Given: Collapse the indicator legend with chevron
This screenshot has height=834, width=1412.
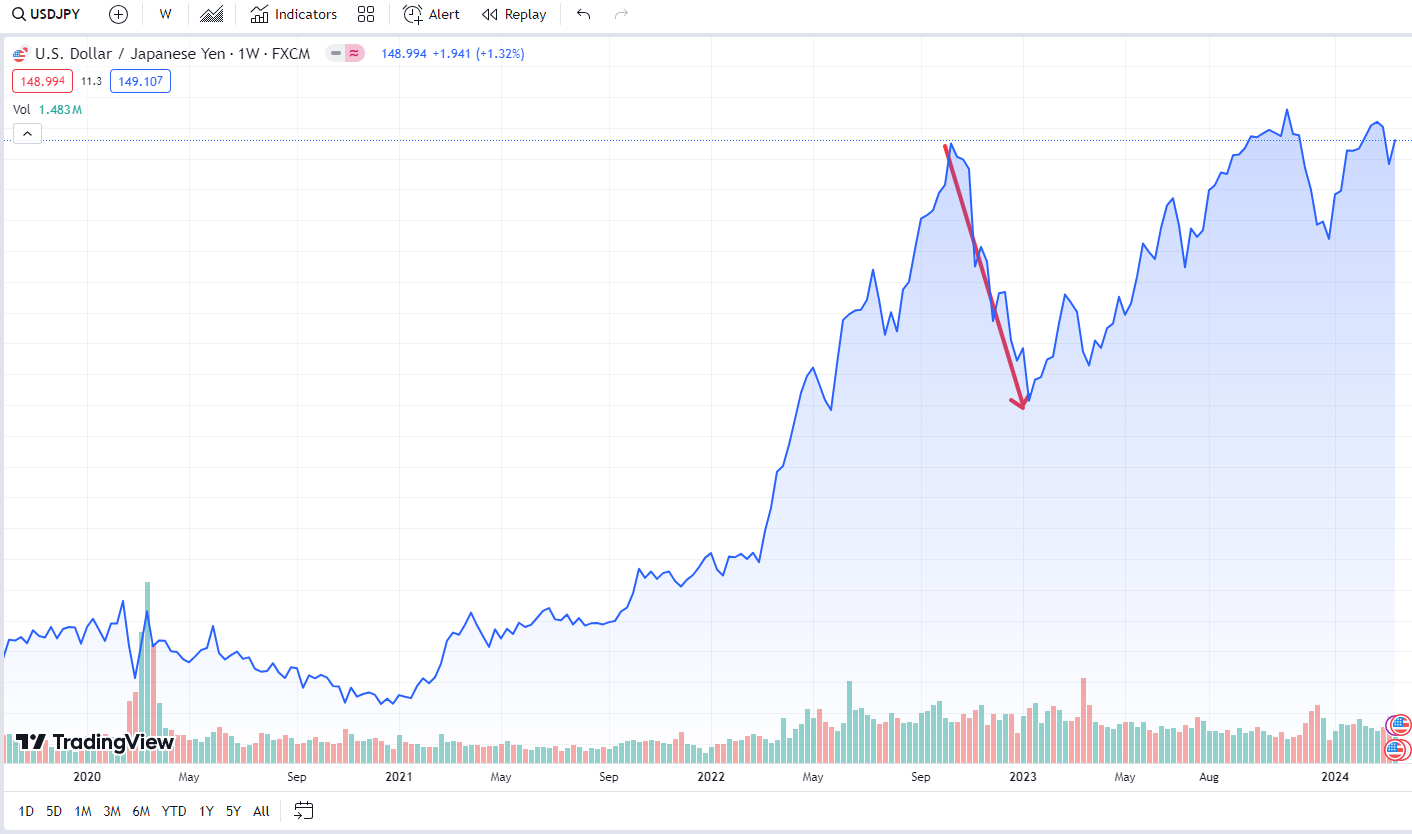Looking at the screenshot, I should click(x=27, y=134).
